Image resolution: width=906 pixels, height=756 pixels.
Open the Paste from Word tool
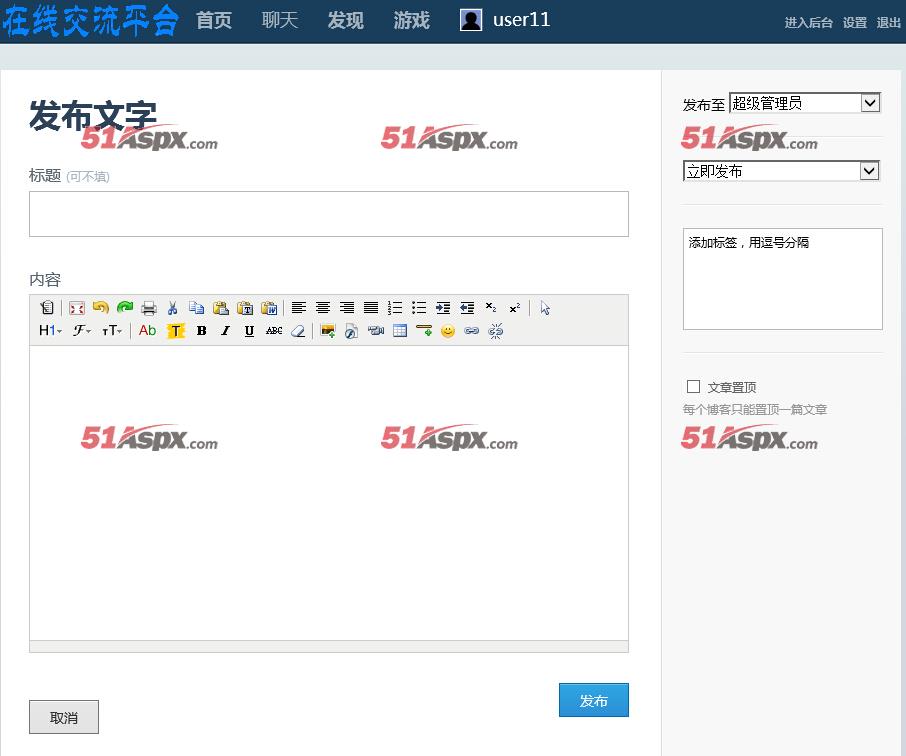[270, 308]
